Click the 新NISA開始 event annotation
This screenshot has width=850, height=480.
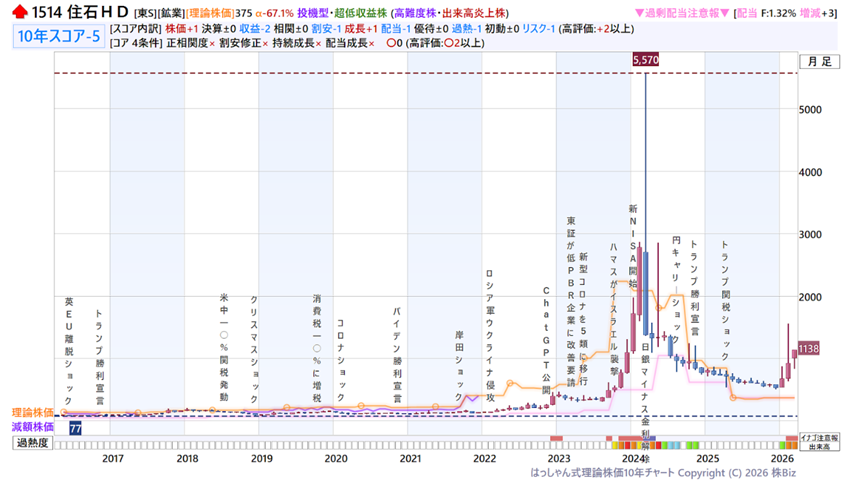[x=633, y=241]
